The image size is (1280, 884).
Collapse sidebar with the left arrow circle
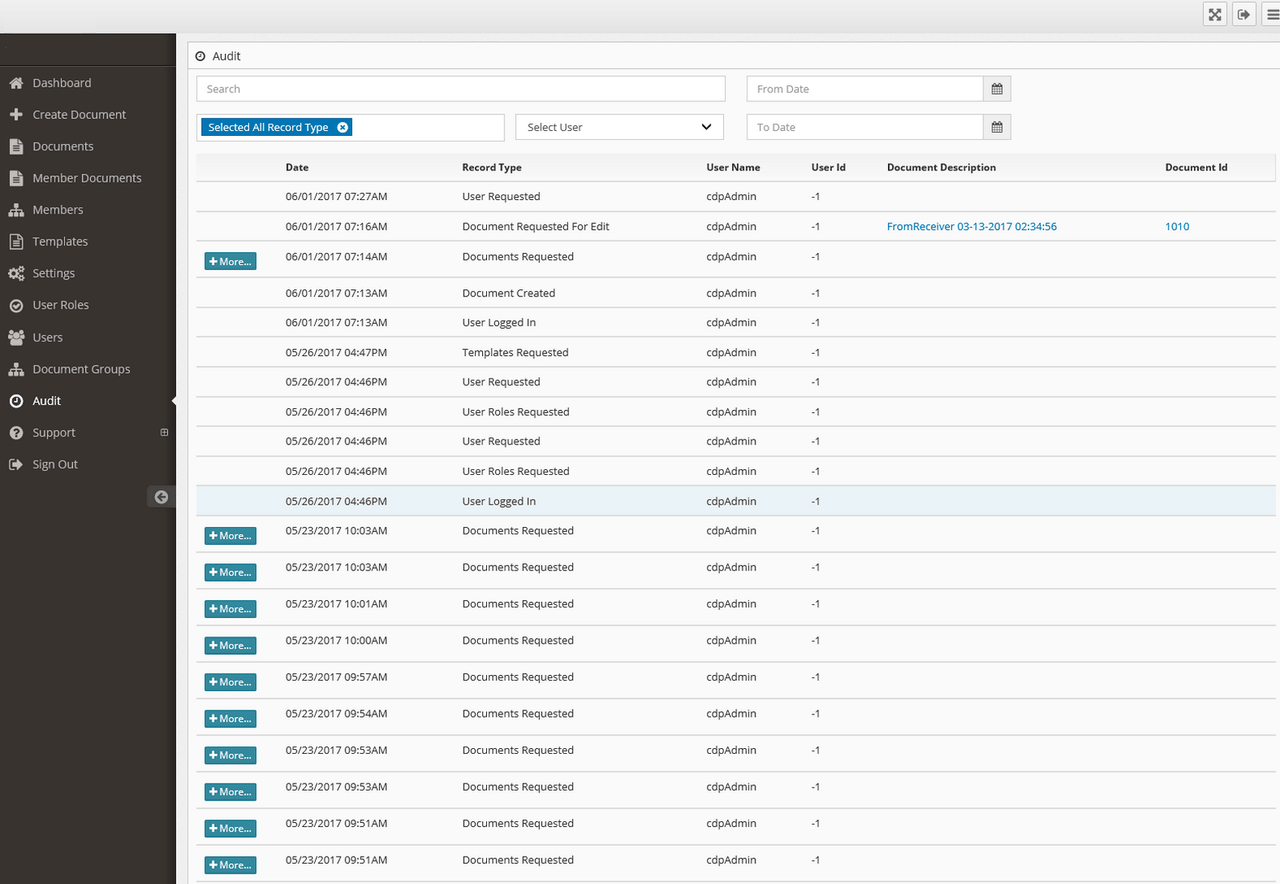tap(161, 497)
